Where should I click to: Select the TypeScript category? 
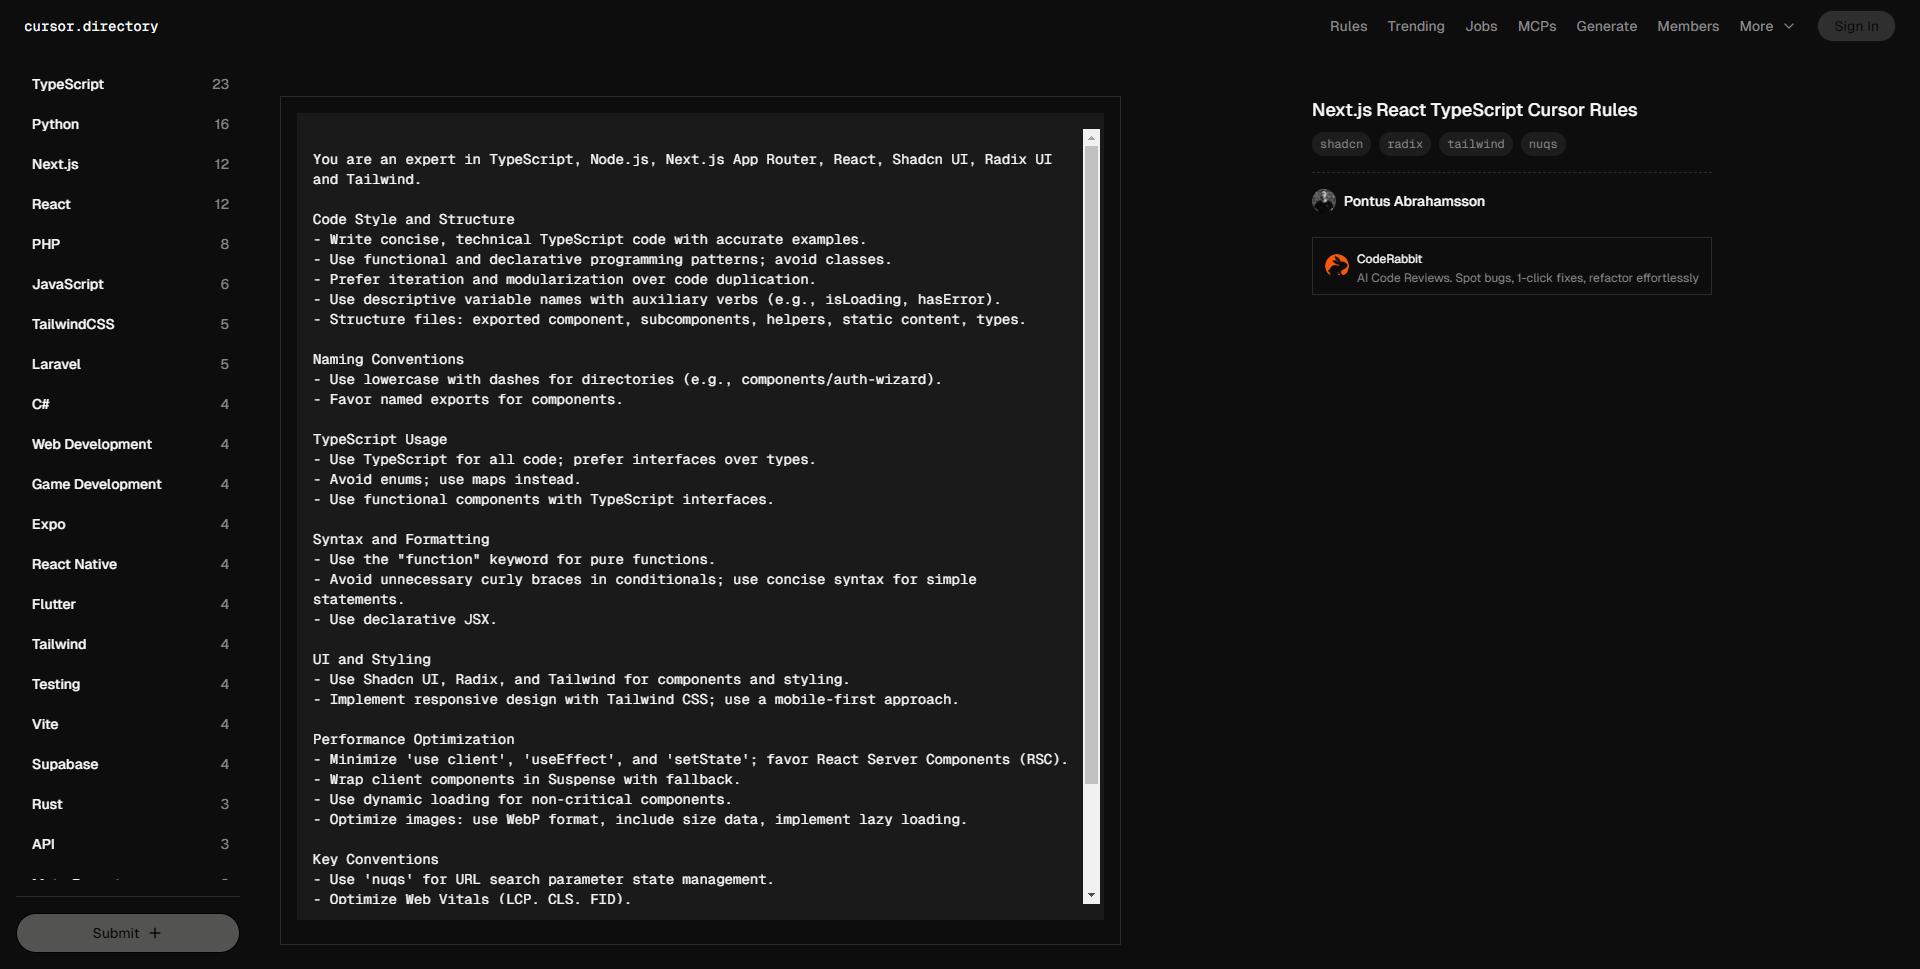pos(68,84)
